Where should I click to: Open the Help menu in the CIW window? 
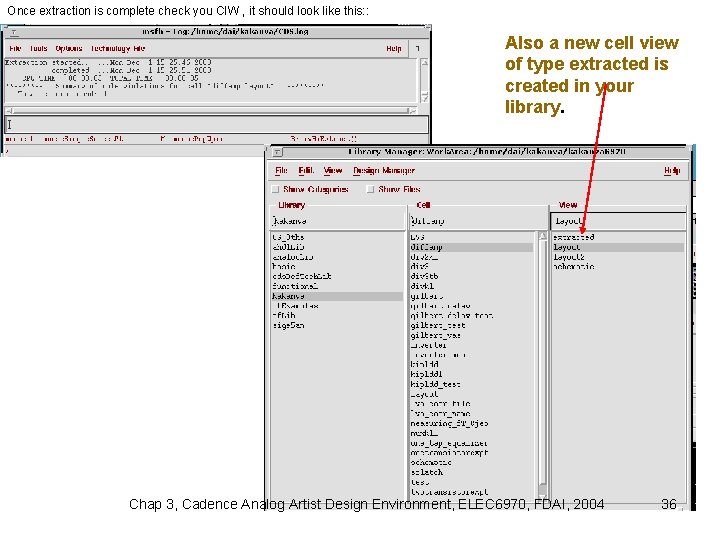click(x=394, y=48)
